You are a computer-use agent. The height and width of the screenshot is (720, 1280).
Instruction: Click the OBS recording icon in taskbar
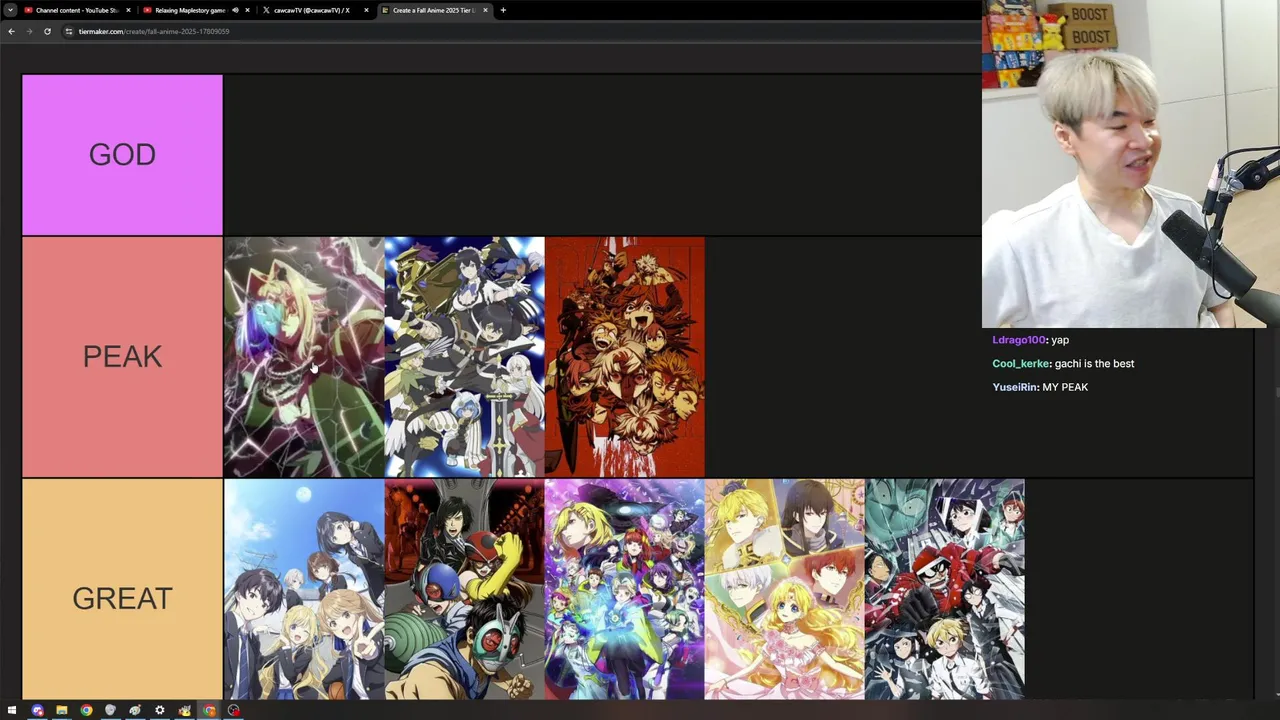[x=233, y=711]
